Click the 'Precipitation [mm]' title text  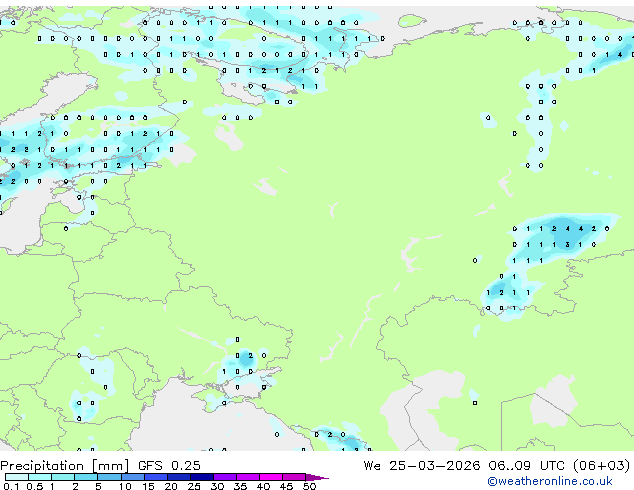64,466
